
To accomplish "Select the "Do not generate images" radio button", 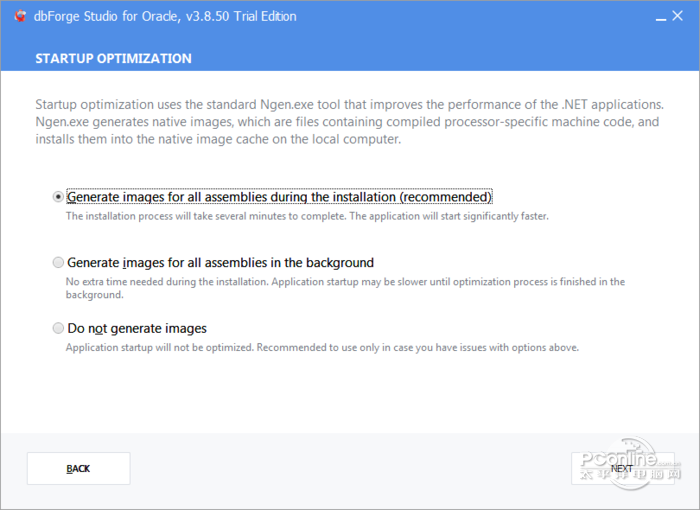I will point(57,328).
